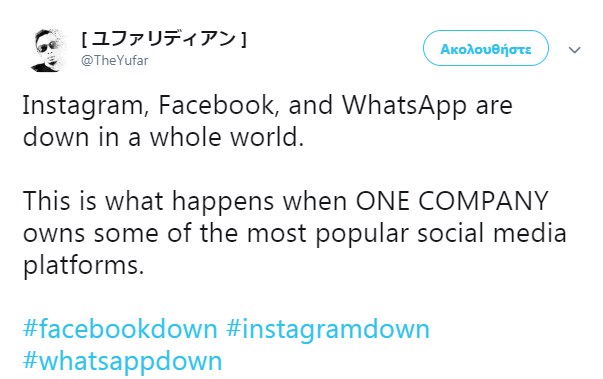Click the word 'happens' in the tweet body
This screenshot has height=379, width=603.
click(222, 203)
